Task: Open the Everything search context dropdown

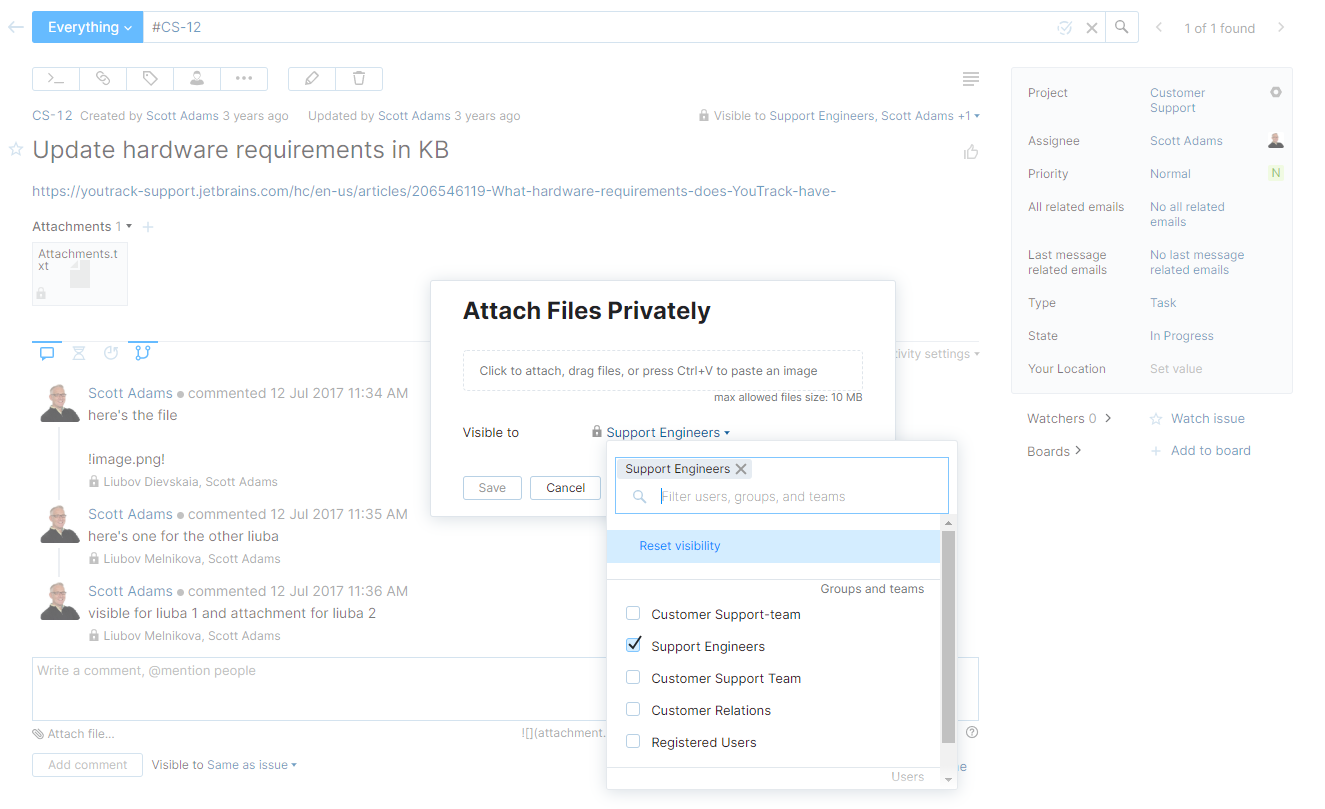Action: [87, 27]
